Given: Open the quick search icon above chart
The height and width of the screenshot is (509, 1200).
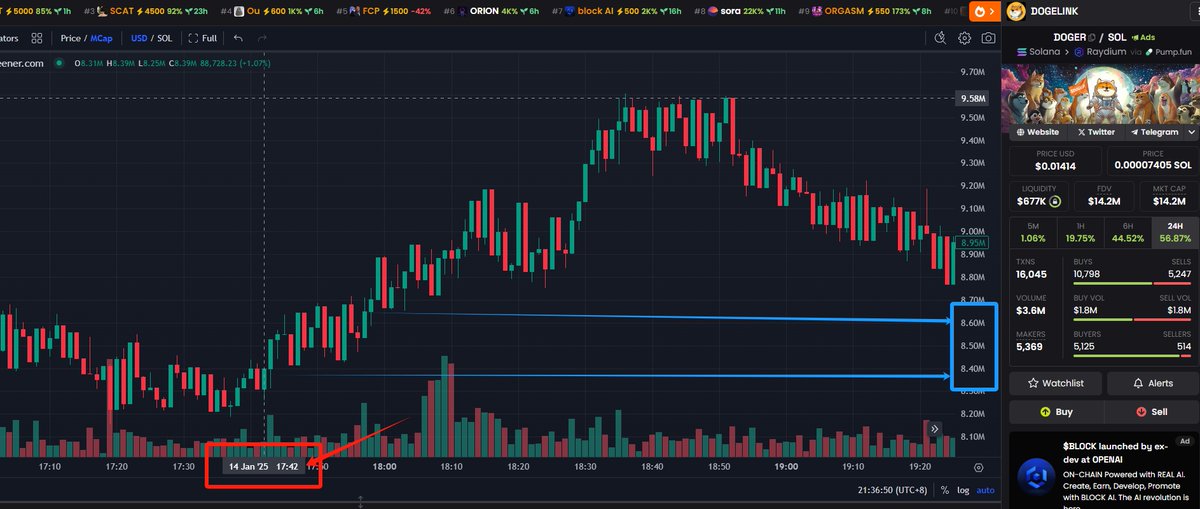Looking at the screenshot, I should pos(940,38).
